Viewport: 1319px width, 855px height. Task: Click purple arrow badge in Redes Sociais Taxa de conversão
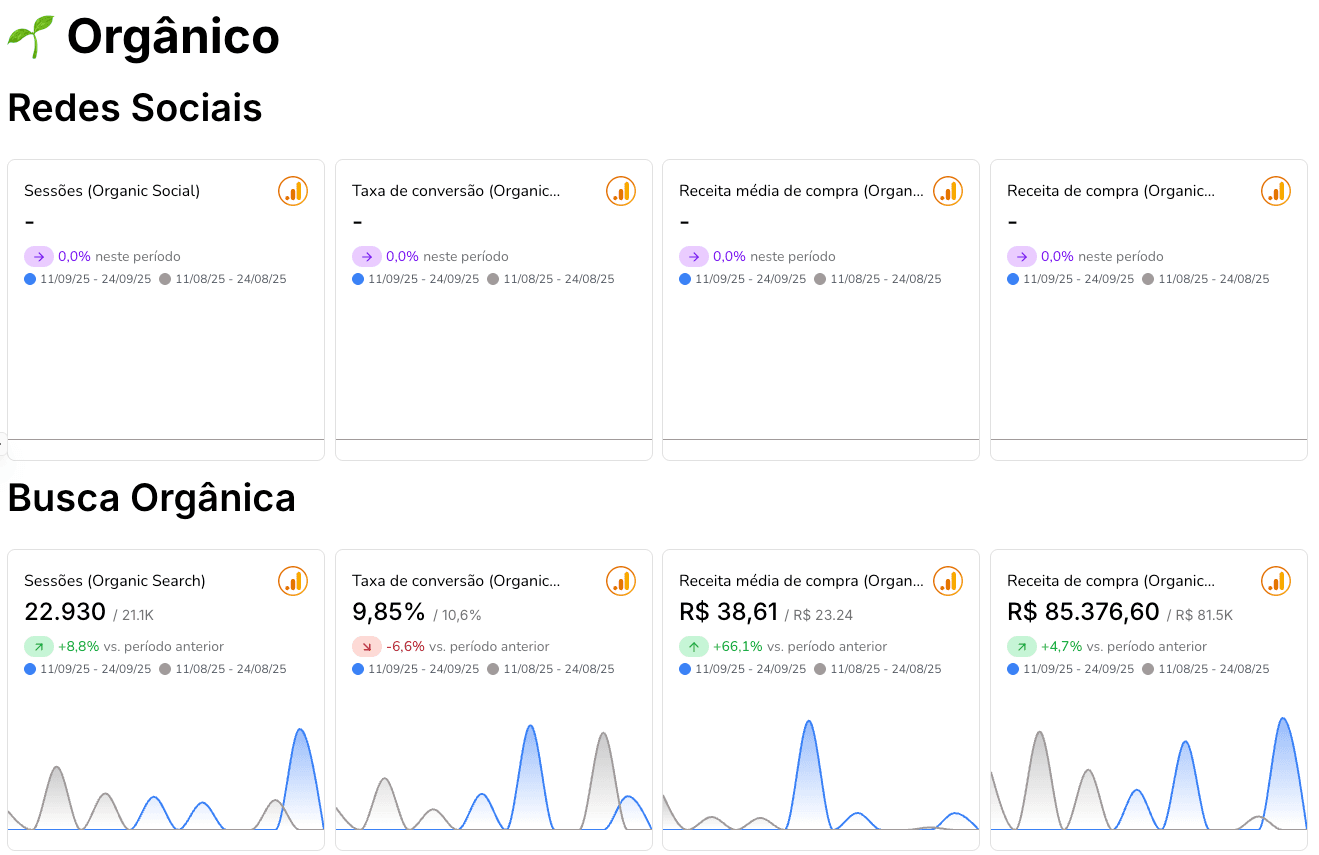click(x=367, y=257)
